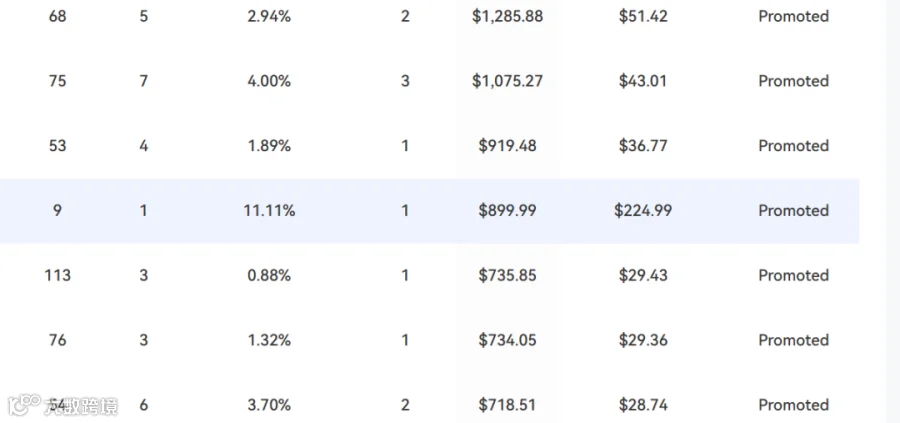Select the highlighted row's Promoted status
The height and width of the screenshot is (423, 900).
793,211
